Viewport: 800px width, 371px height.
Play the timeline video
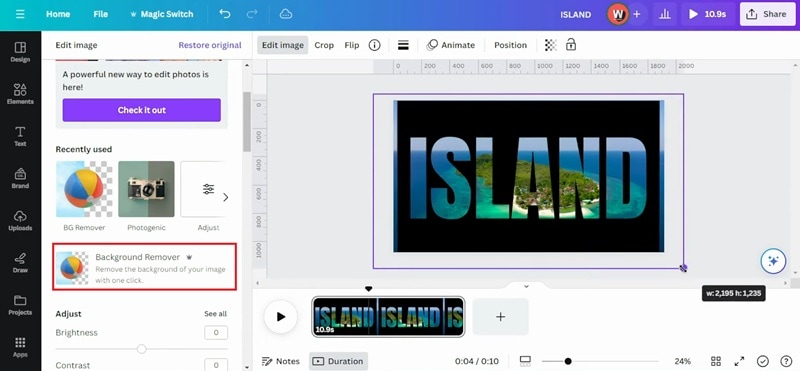[281, 317]
